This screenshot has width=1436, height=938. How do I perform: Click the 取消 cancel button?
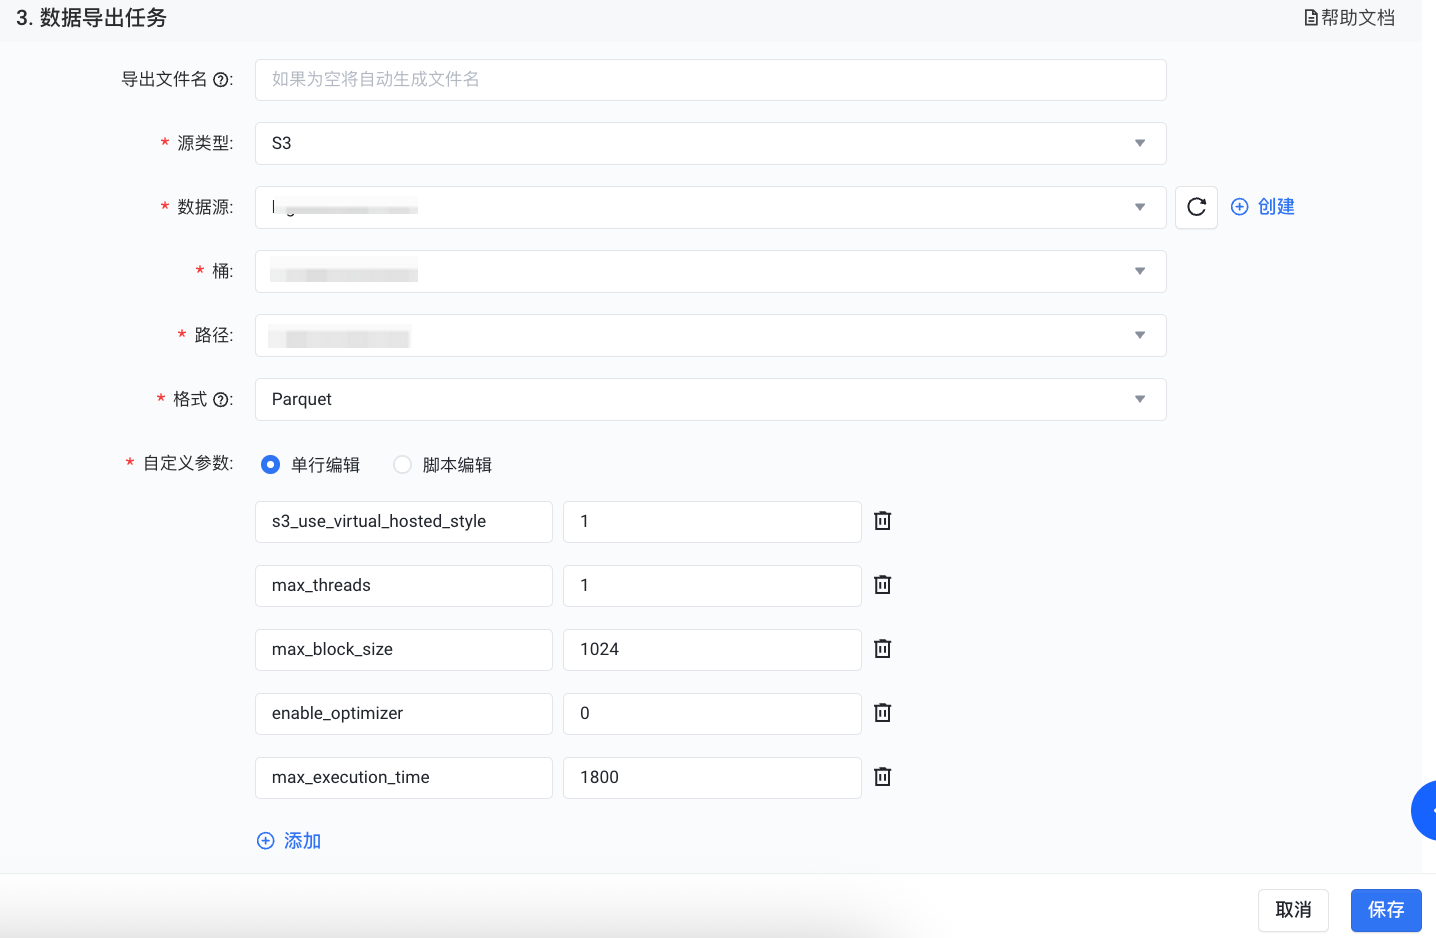click(x=1293, y=910)
